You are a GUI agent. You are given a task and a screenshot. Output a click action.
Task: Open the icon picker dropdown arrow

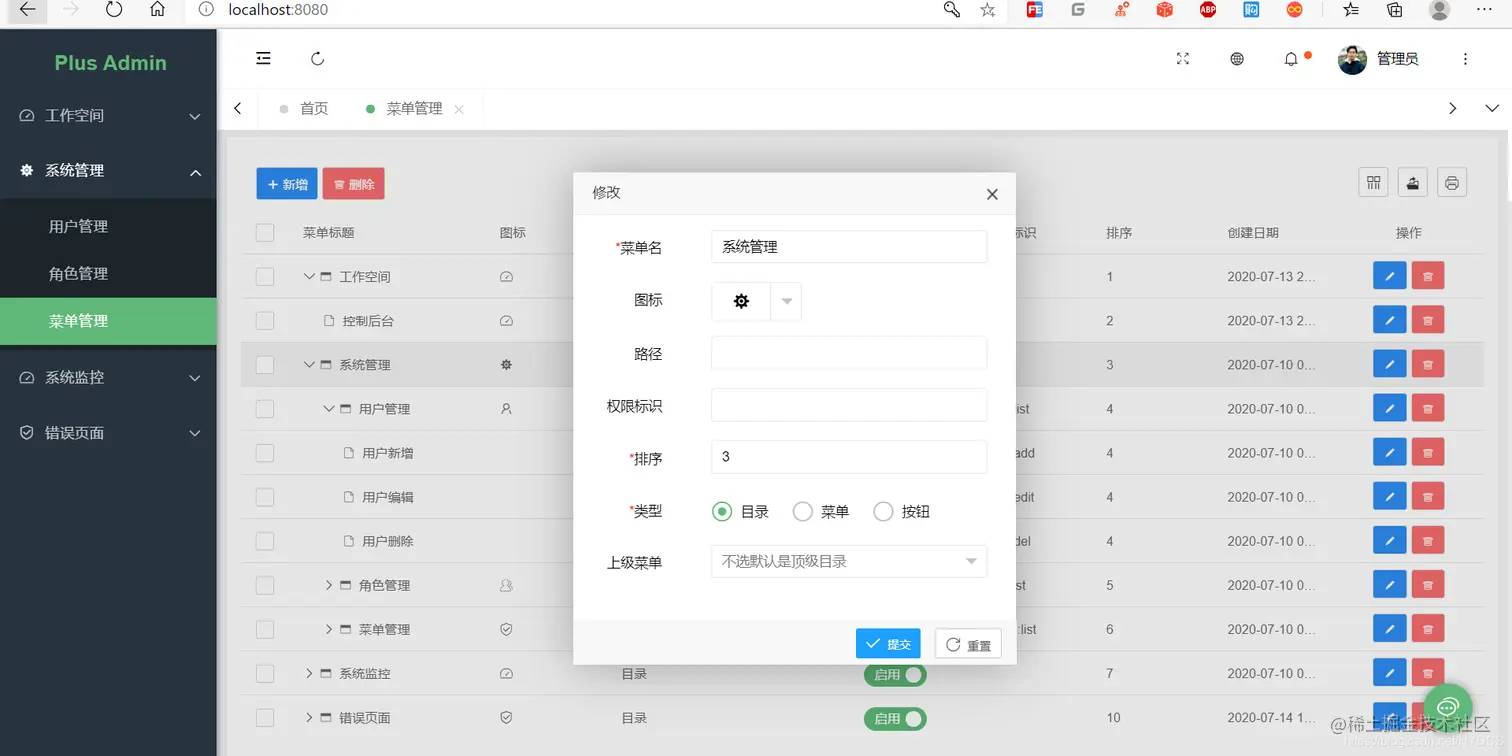point(786,301)
